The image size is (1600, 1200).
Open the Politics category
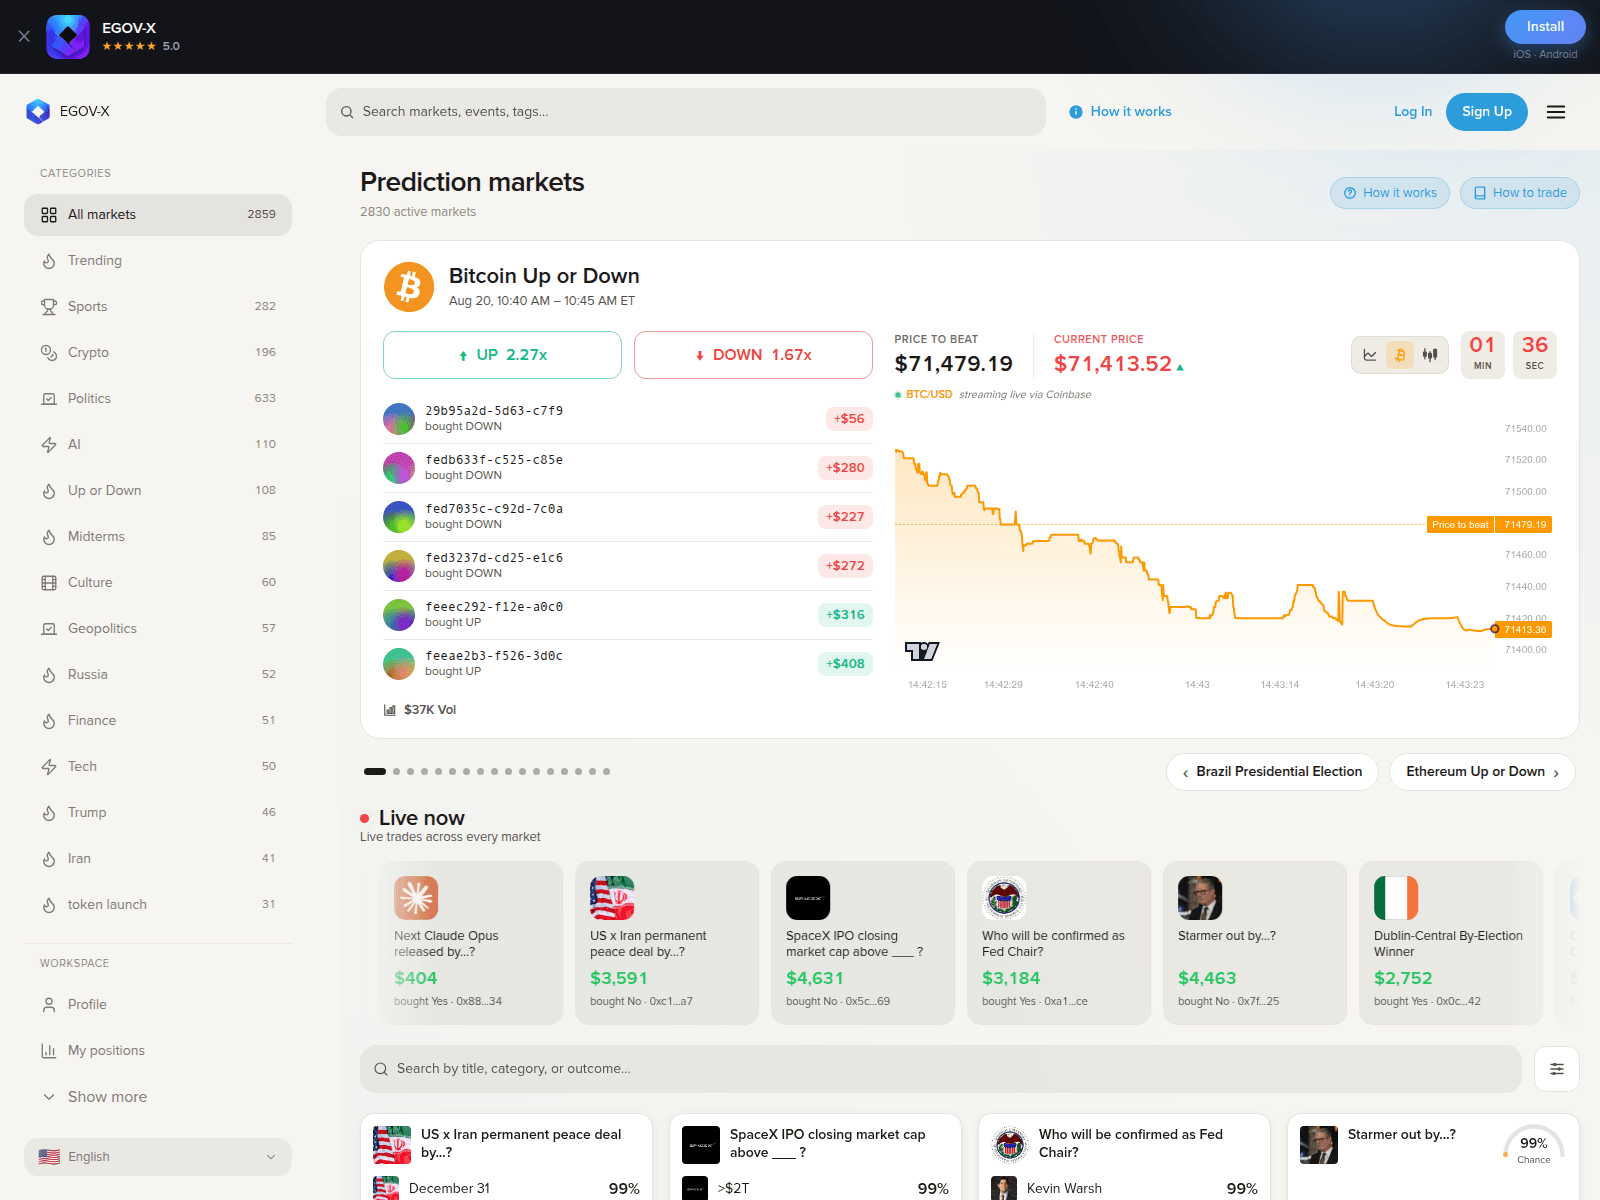pos(158,398)
